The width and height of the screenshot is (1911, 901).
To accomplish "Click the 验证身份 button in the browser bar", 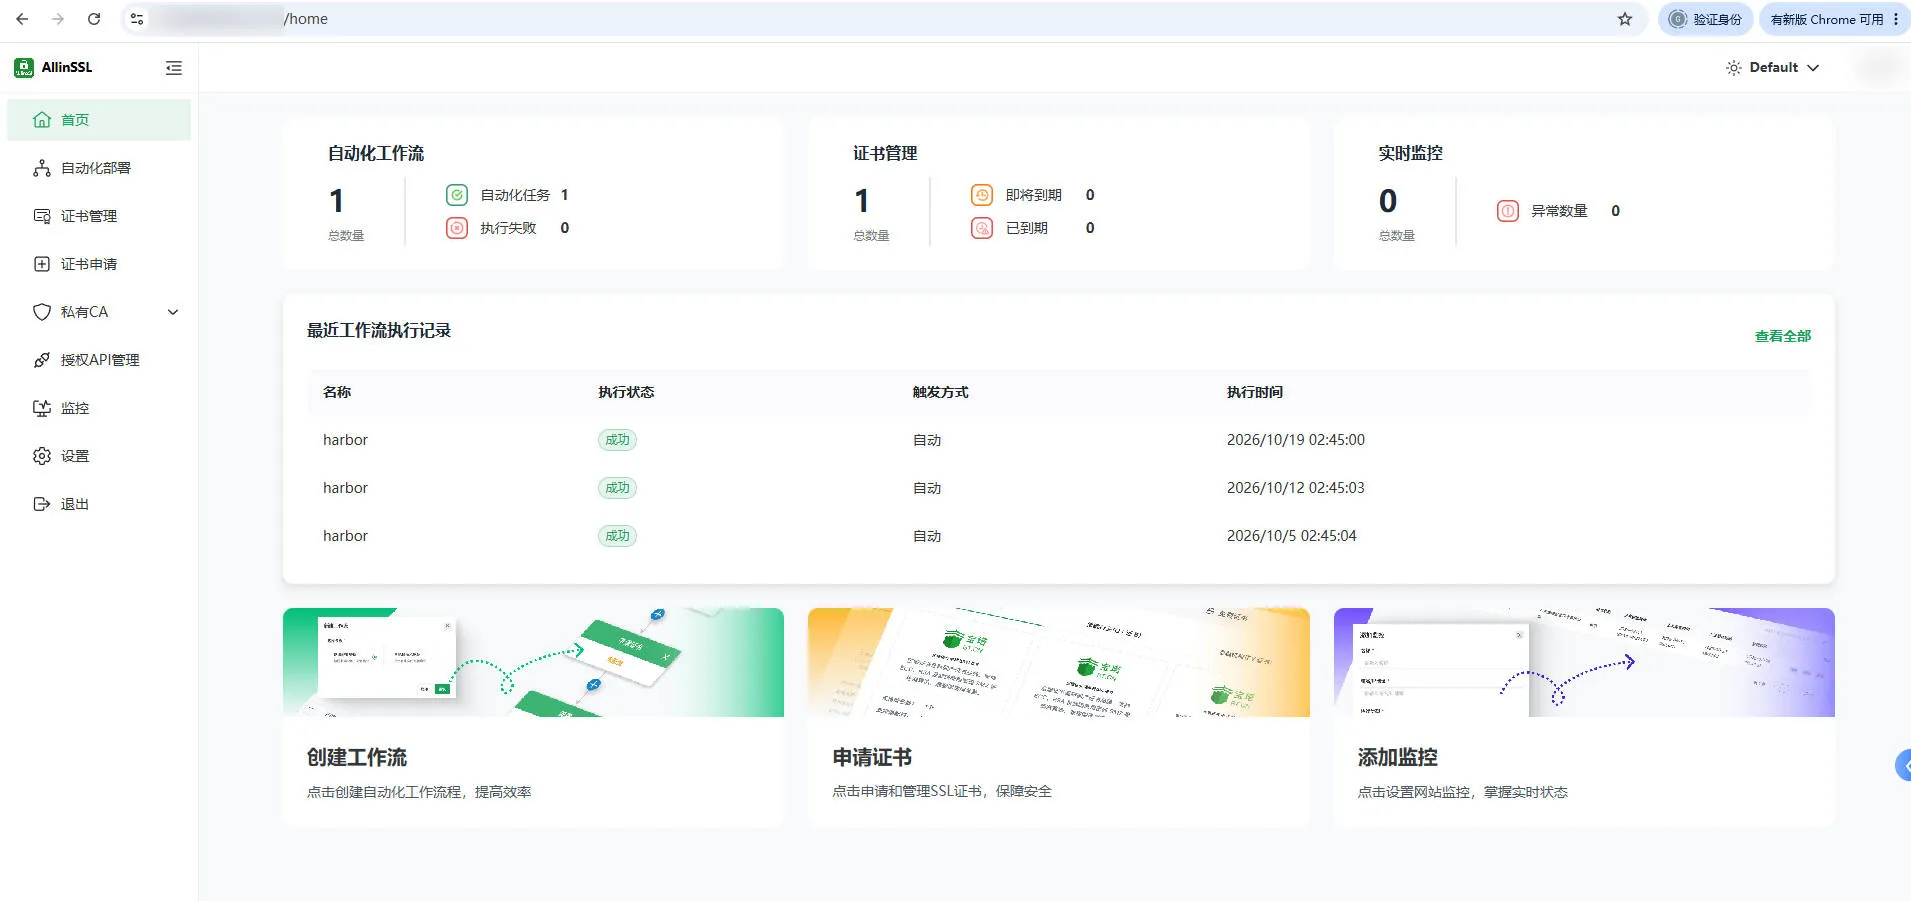I will pos(1706,19).
